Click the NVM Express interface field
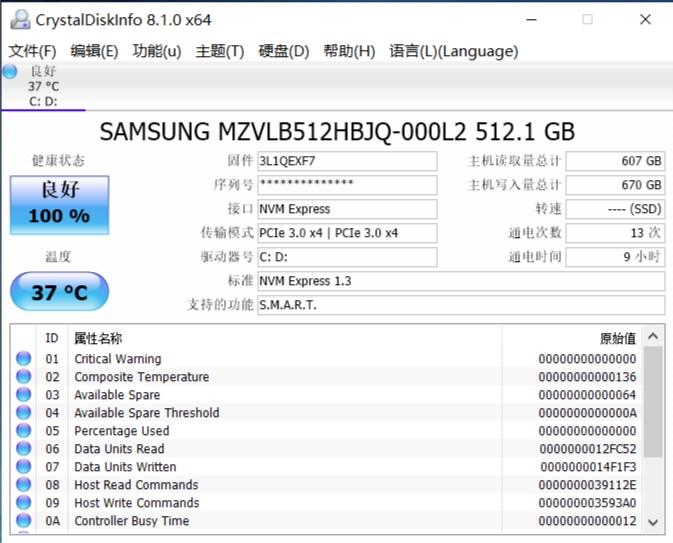The height and width of the screenshot is (543, 673). click(x=347, y=209)
